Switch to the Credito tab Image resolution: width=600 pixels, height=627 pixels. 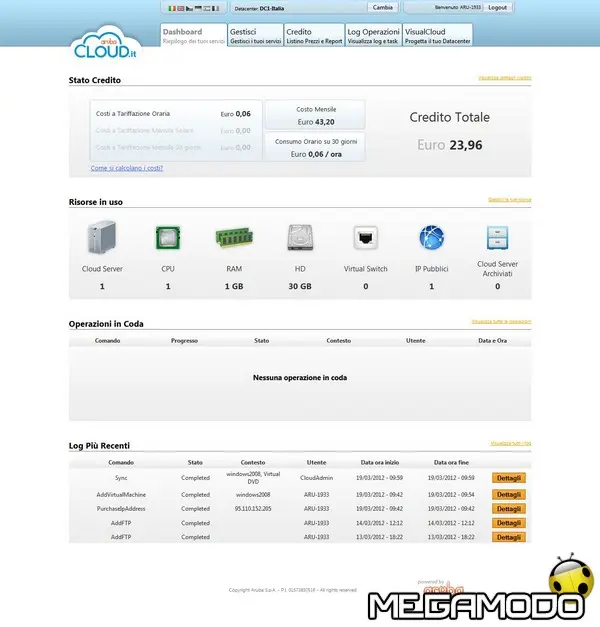click(x=313, y=36)
